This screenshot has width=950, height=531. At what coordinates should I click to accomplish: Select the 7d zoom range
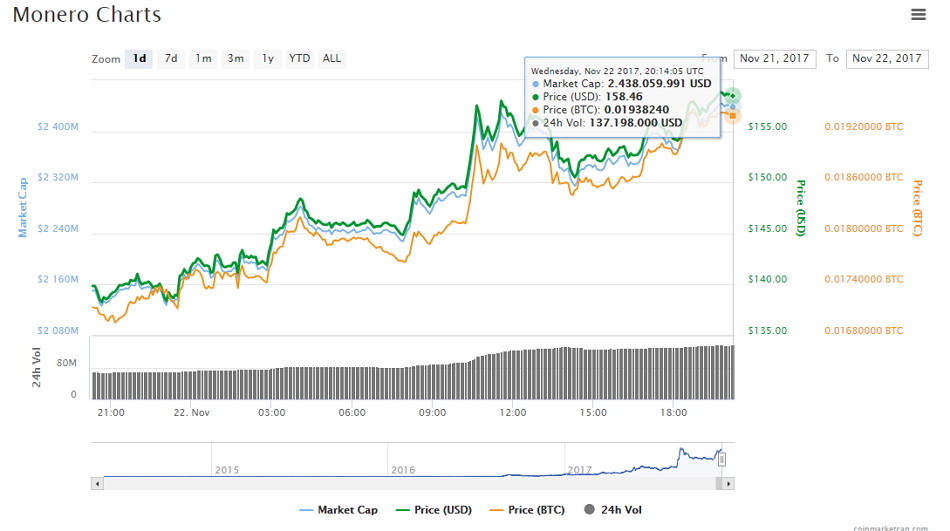(171, 59)
